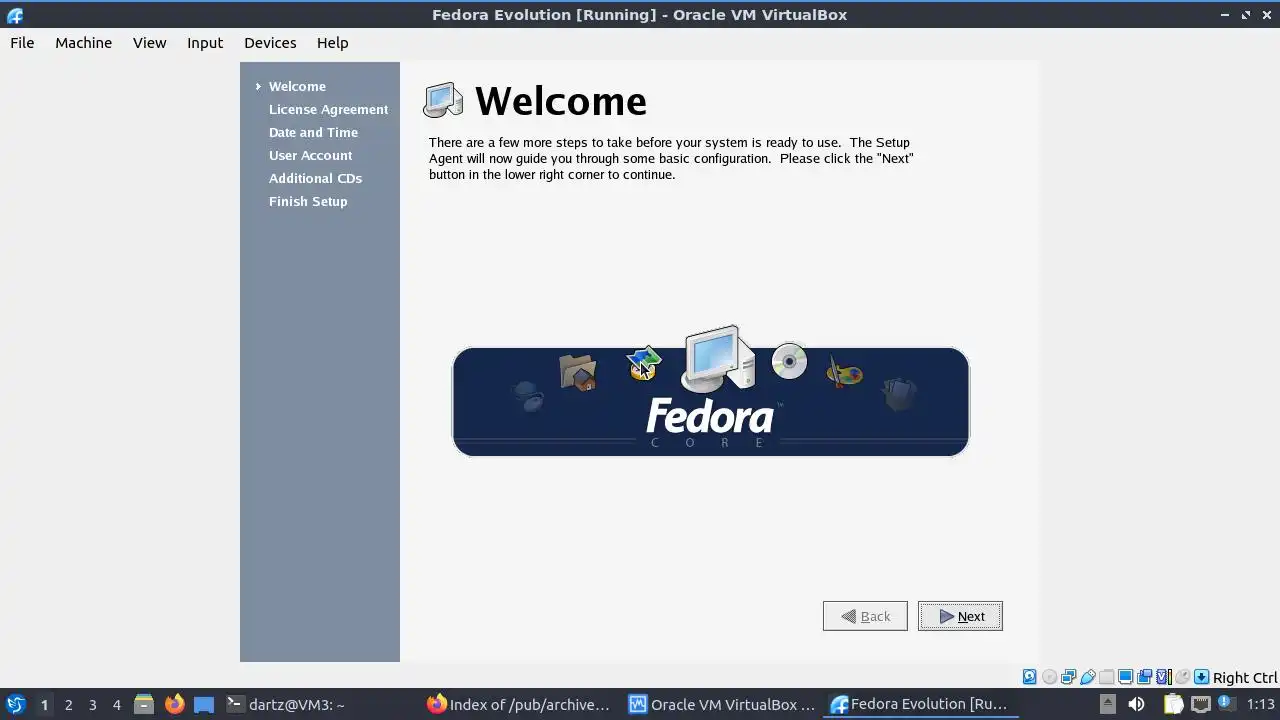Image resolution: width=1280 pixels, height=720 pixels.
Task: Launch Firefox from the taskbar quick-launch icon
Action: tap(174, 704)
